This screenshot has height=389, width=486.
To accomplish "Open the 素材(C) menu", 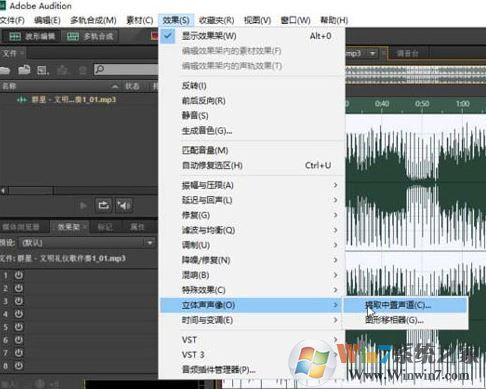I will [139, 20].
